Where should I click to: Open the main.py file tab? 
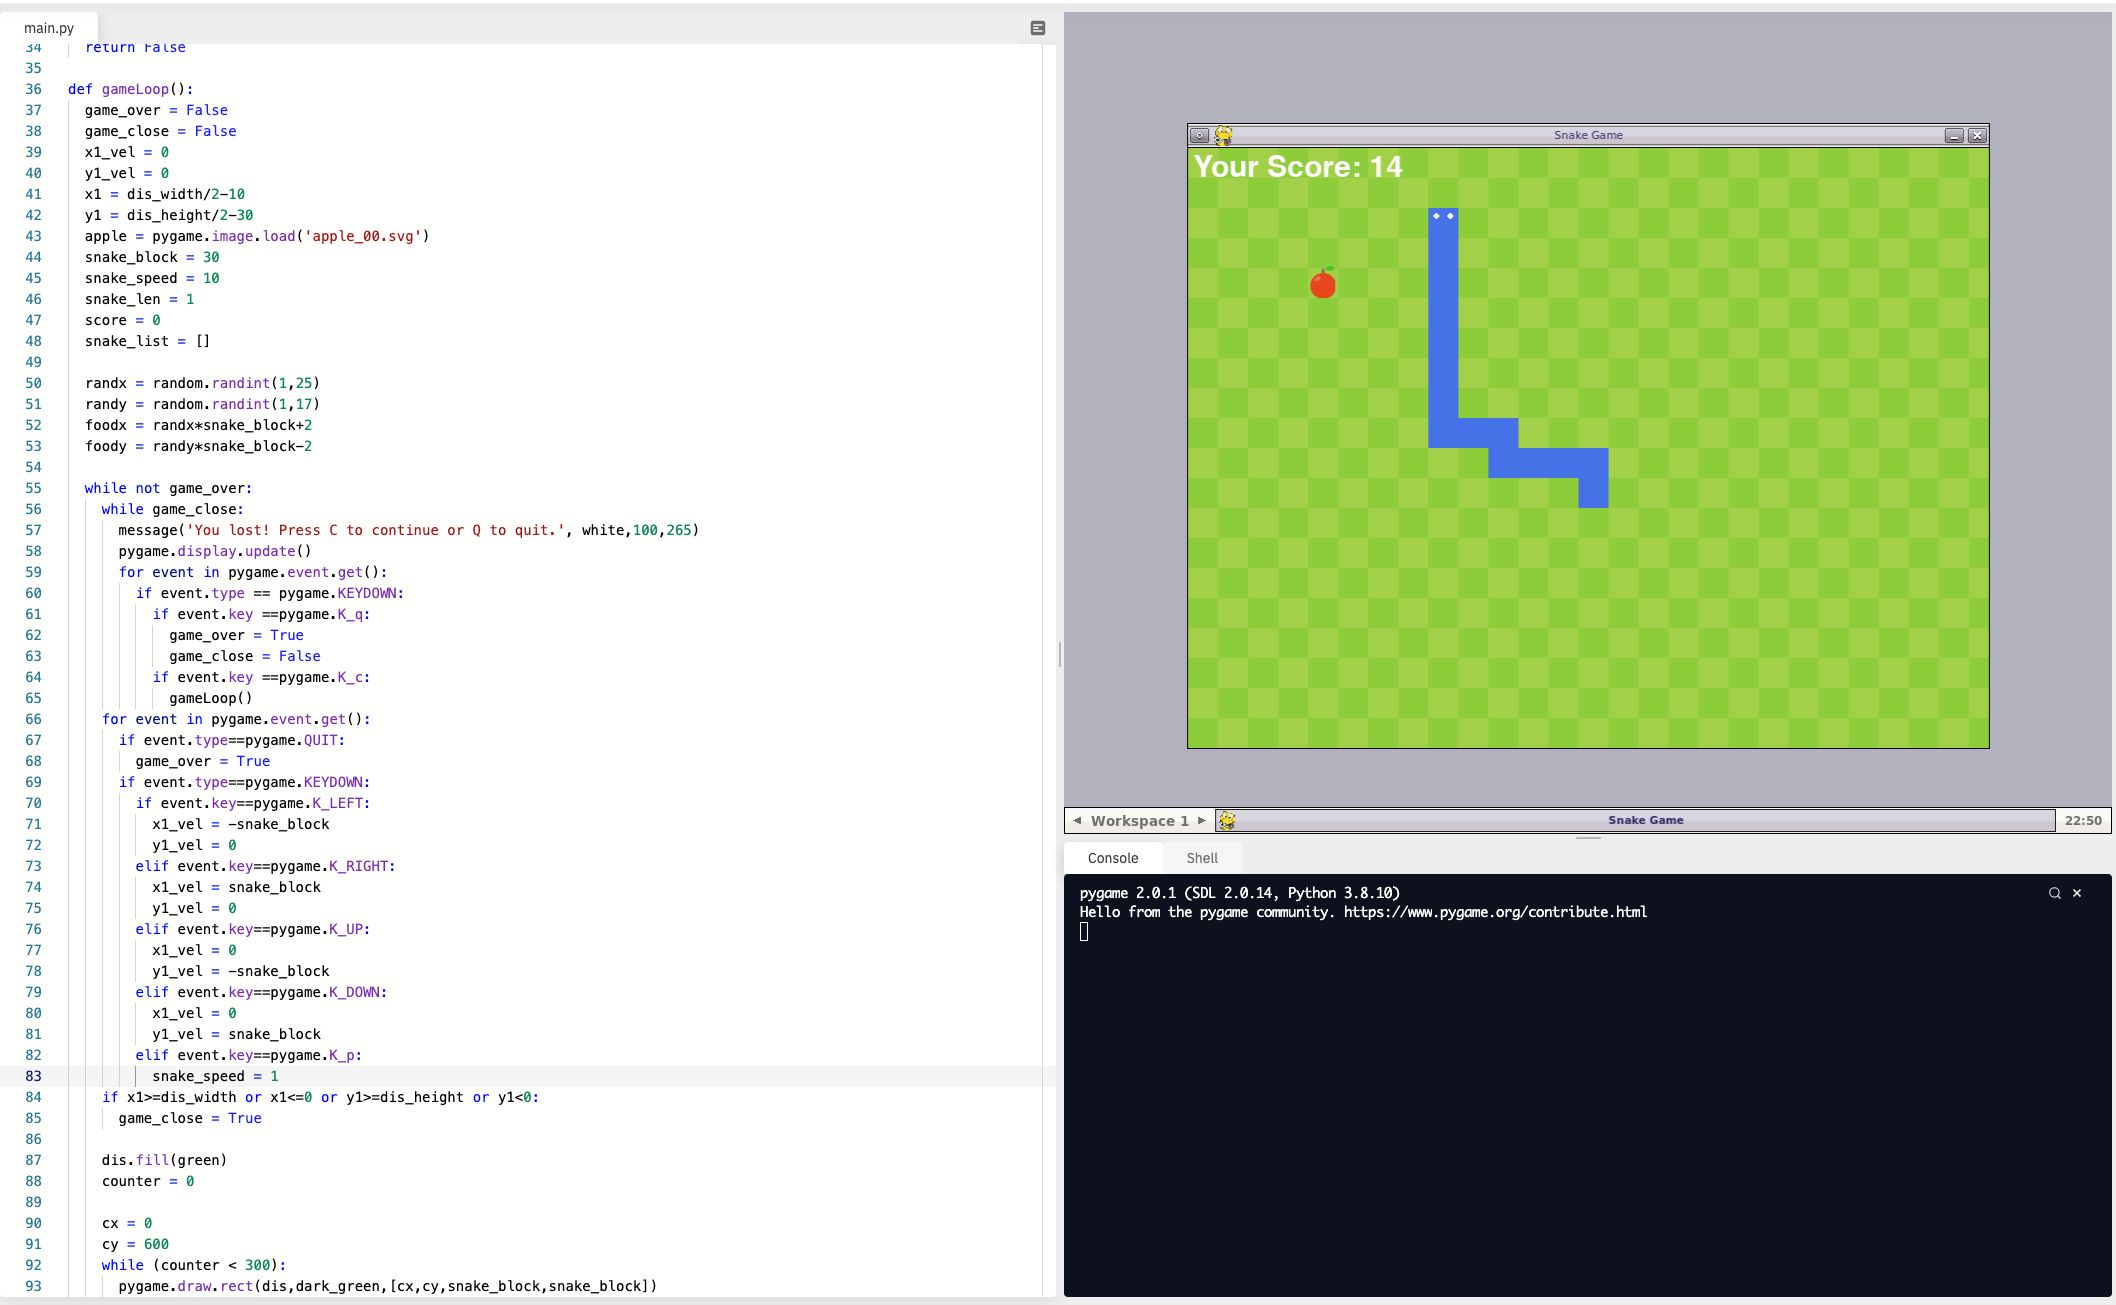(x=49, y=28)
